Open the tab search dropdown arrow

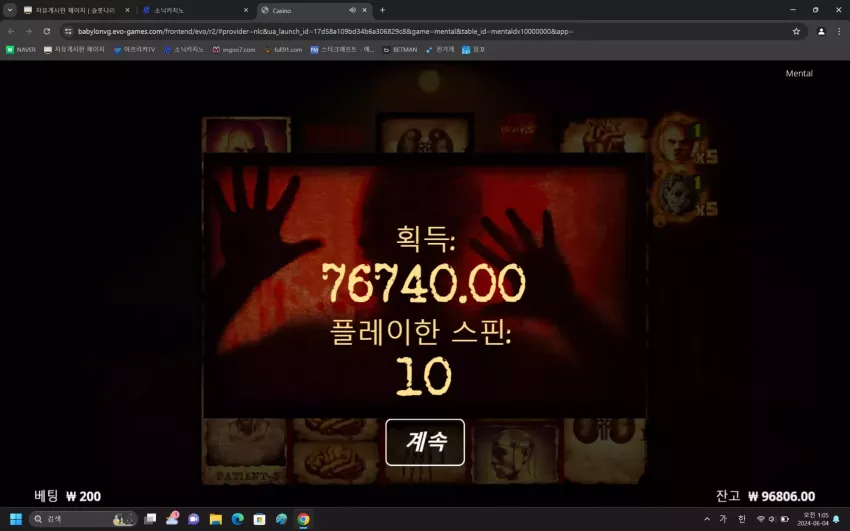[x=10, y=10]
